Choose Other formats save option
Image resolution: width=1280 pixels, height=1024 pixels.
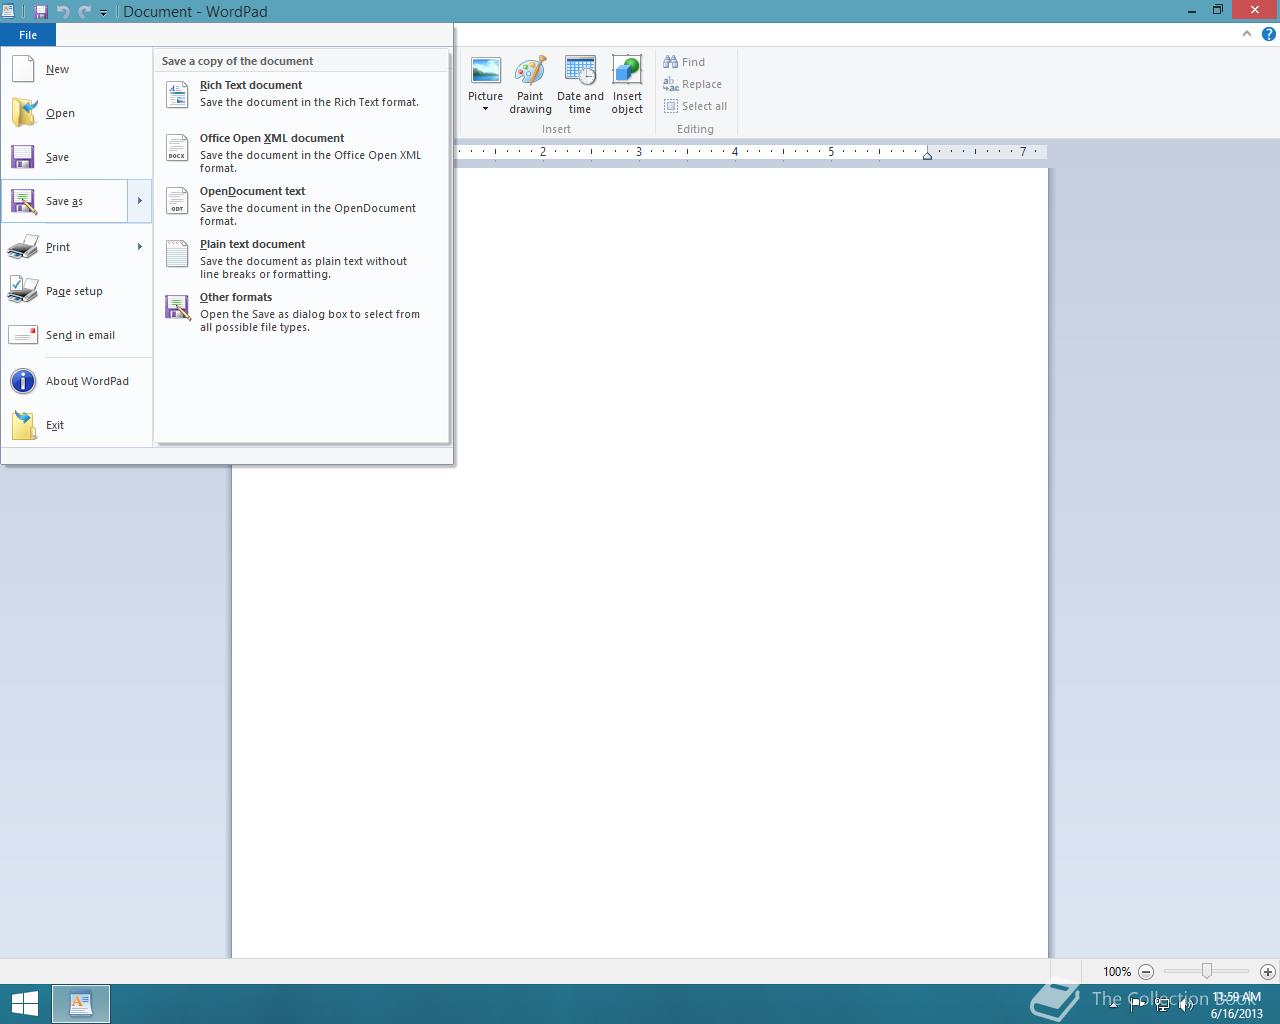click(x=301, y=312)
